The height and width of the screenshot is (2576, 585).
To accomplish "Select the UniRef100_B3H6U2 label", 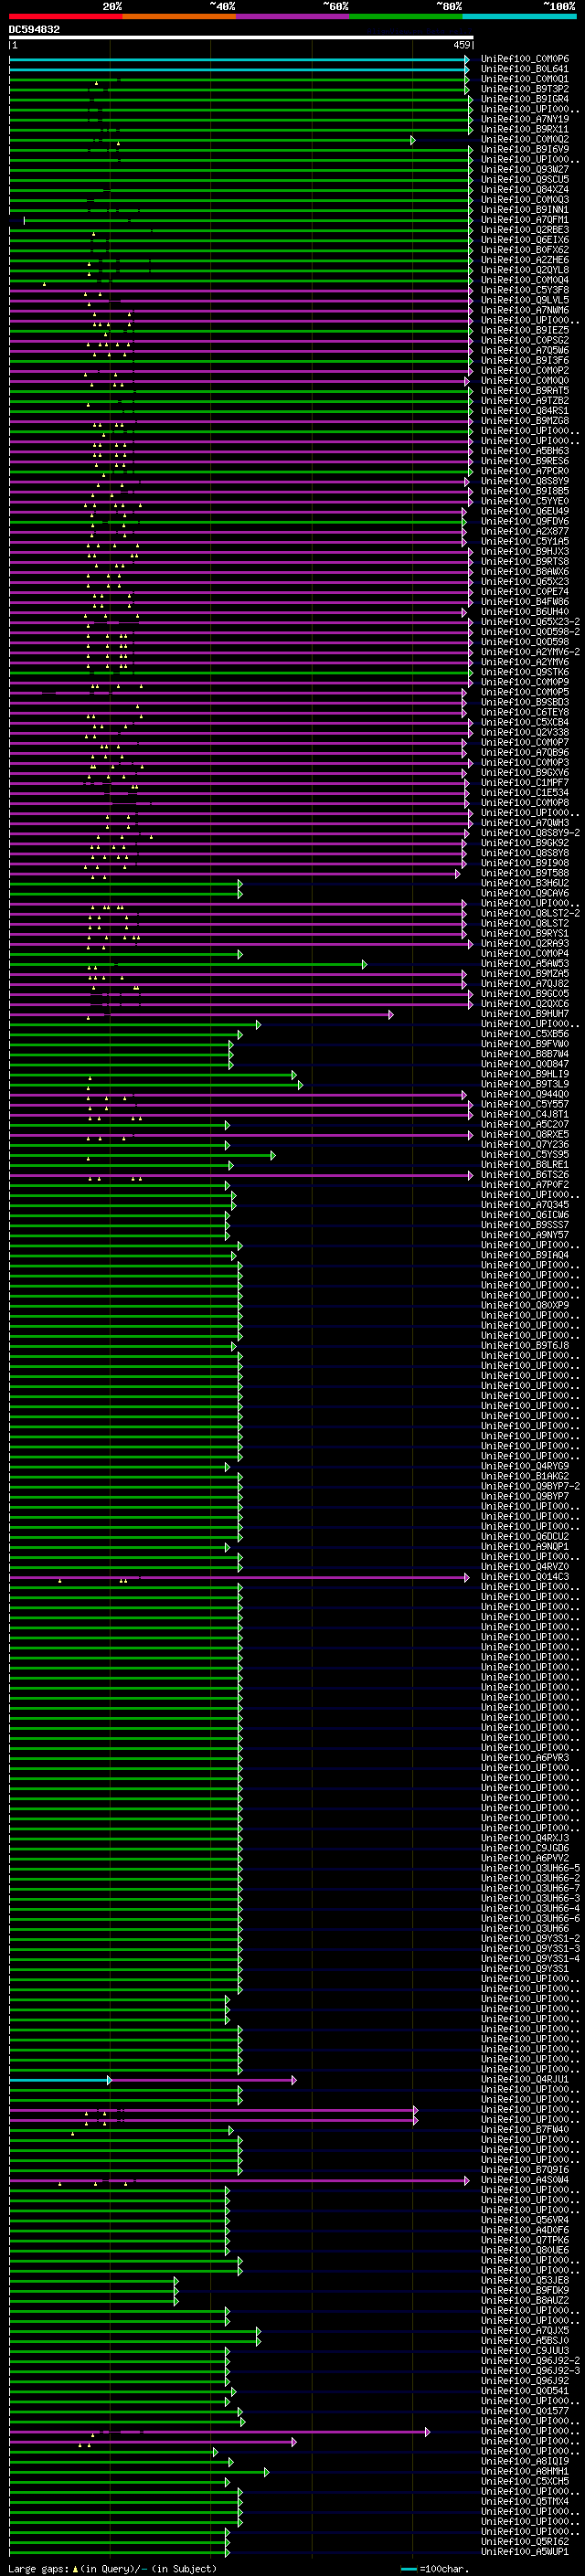I will click(x=525, y=884).
